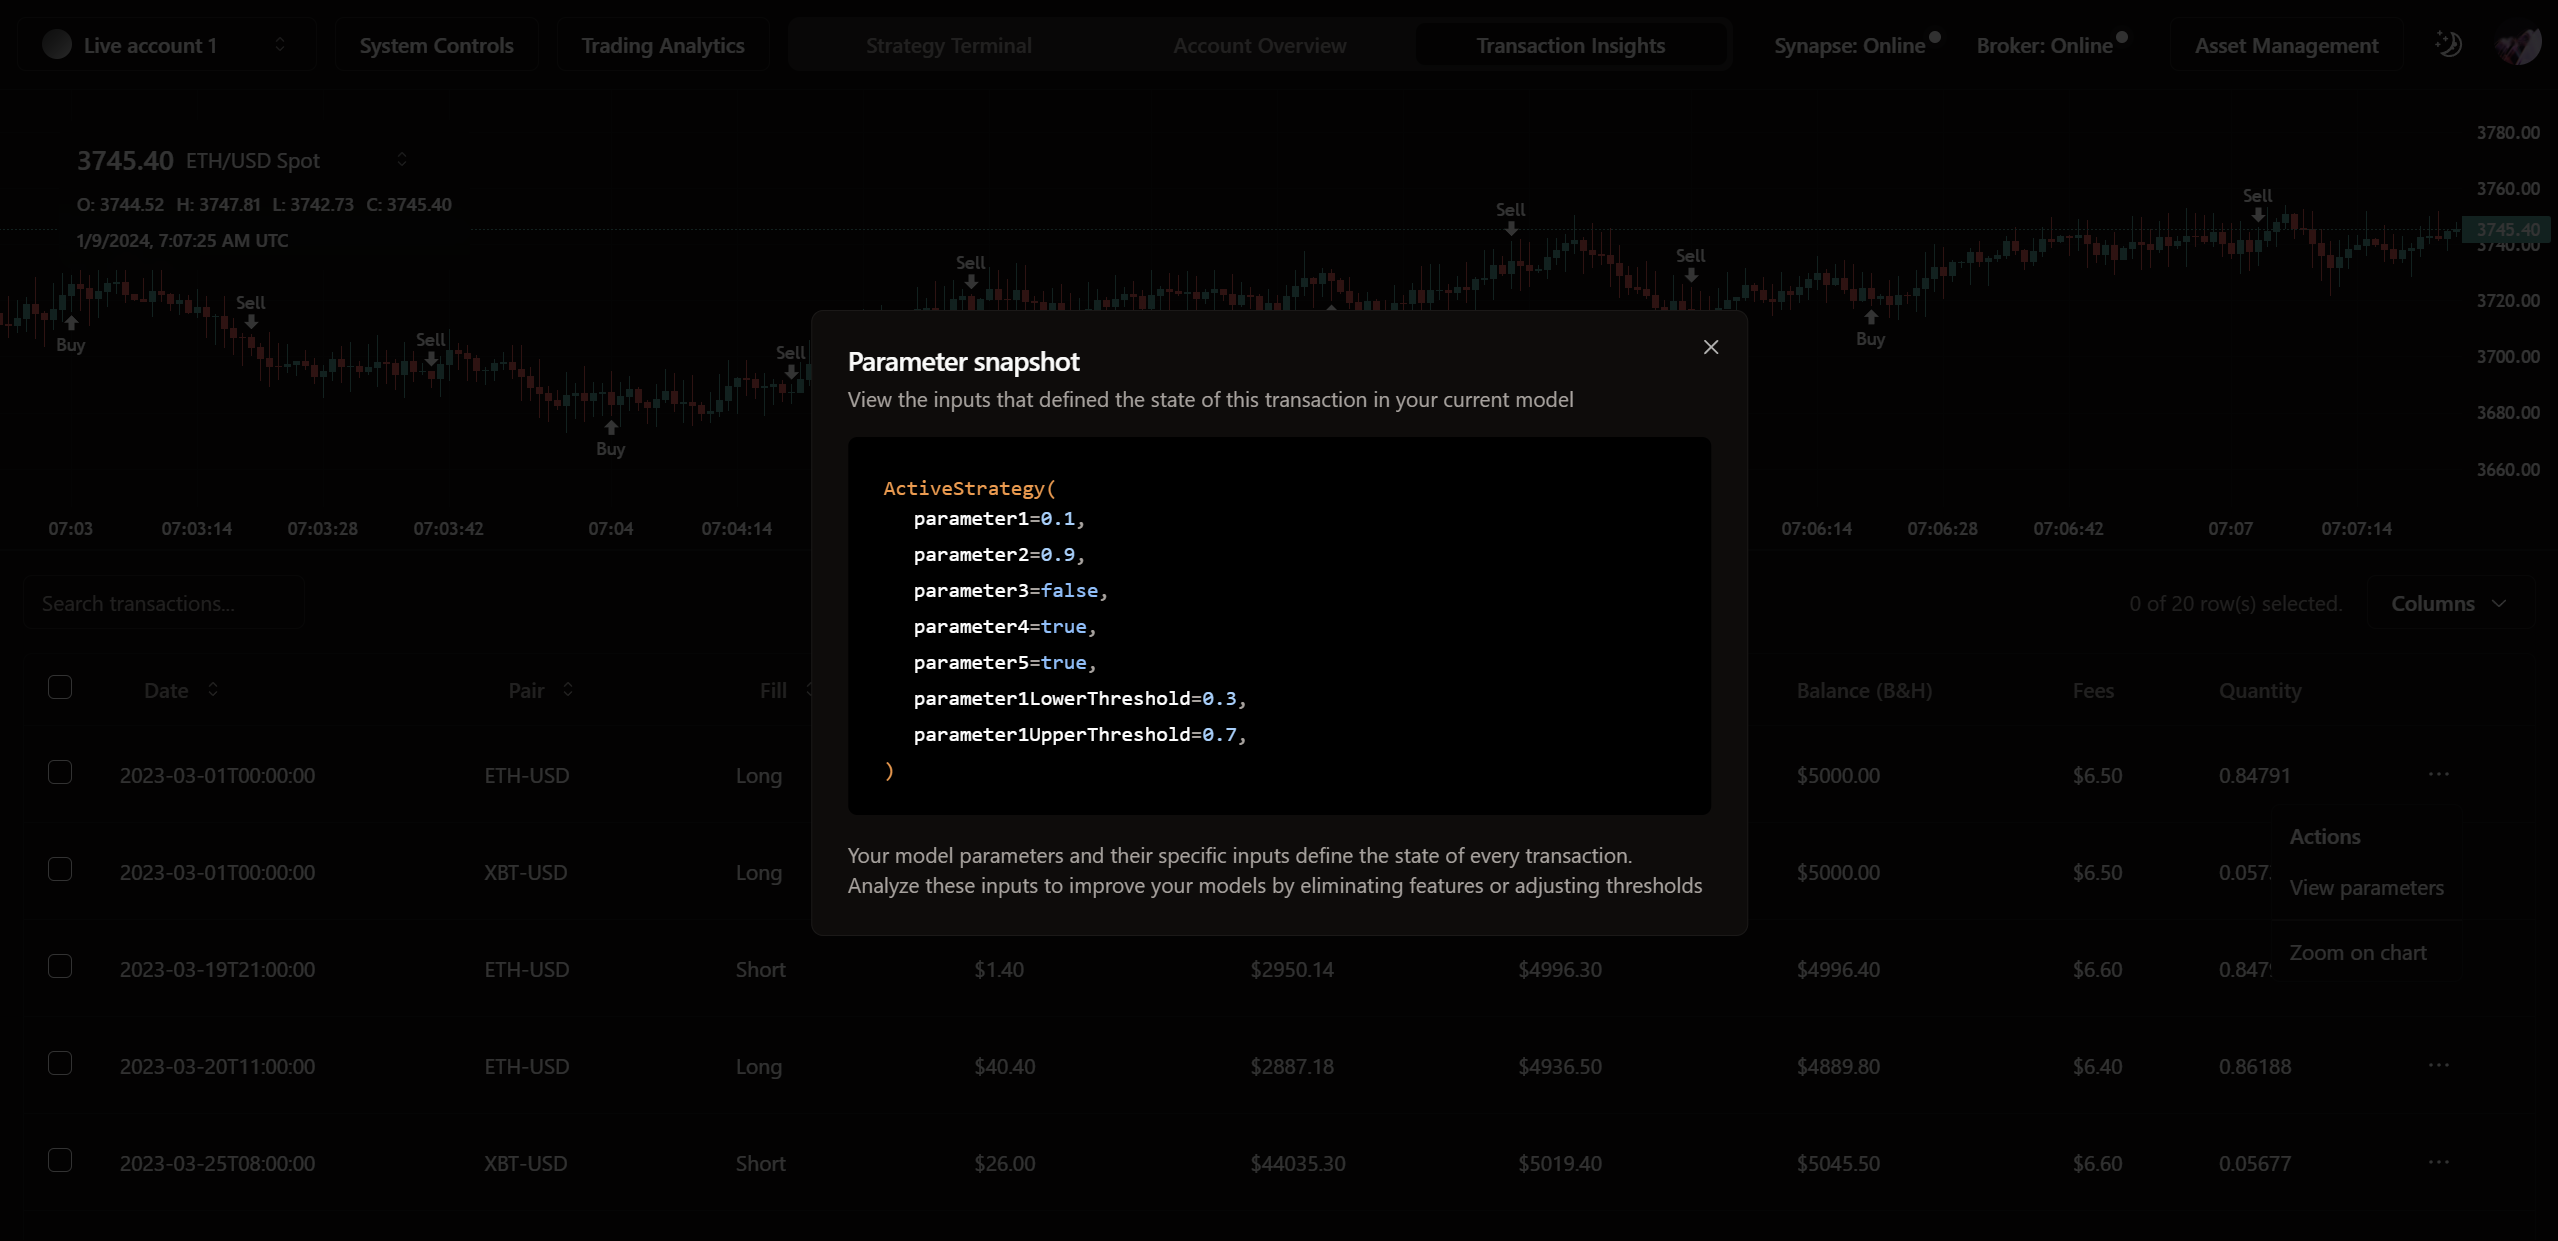The image size is (2558, 1241).
Task: Click the Fees column header
Action: coord(2092,690)
